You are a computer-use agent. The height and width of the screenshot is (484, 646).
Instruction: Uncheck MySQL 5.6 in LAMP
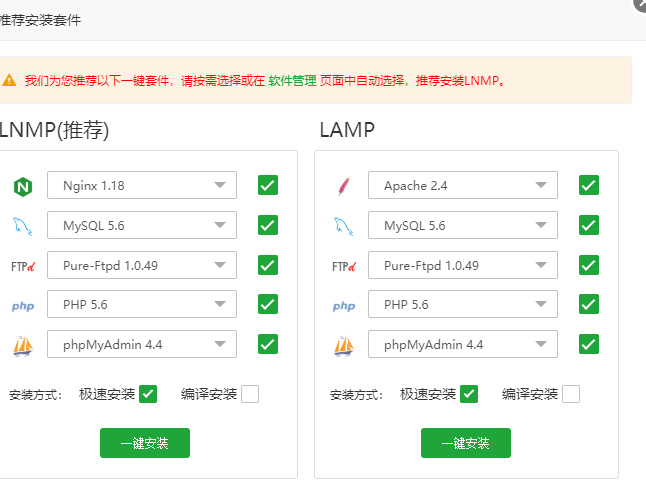tap(589, 225)
